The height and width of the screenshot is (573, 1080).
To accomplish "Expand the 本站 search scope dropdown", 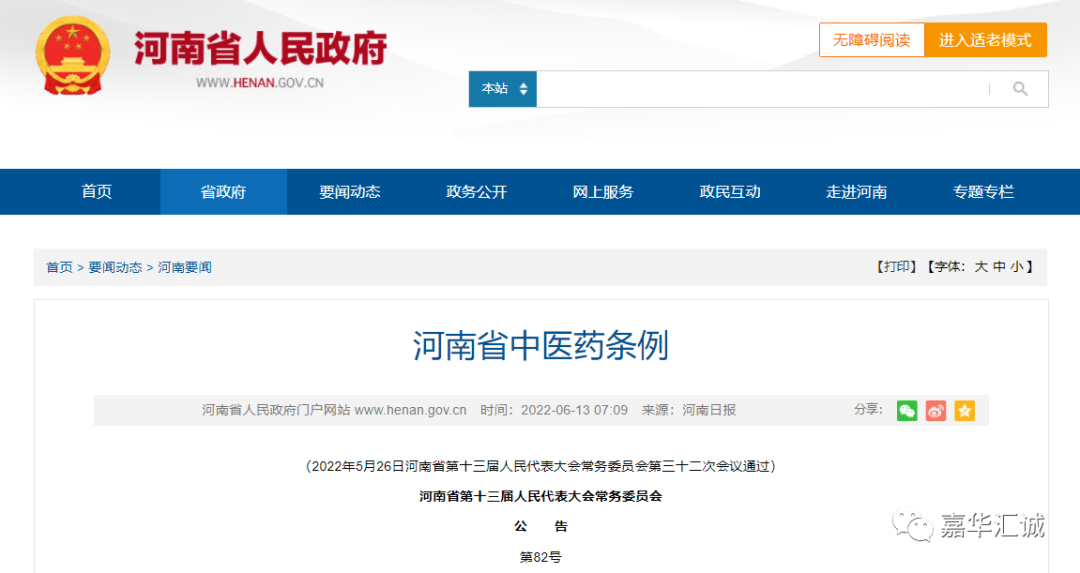I will coord(502,89).
